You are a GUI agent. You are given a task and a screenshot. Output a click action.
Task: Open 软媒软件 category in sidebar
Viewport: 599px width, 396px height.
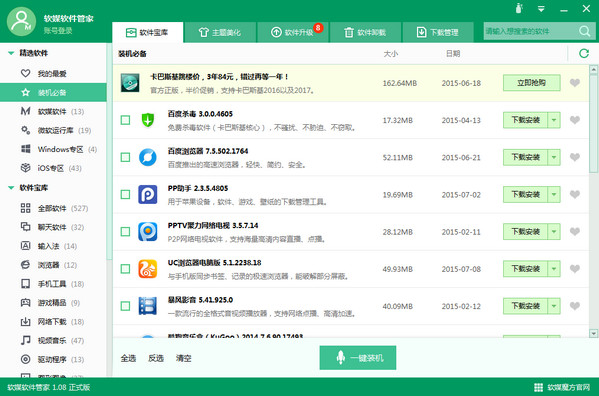pos(53,112)
